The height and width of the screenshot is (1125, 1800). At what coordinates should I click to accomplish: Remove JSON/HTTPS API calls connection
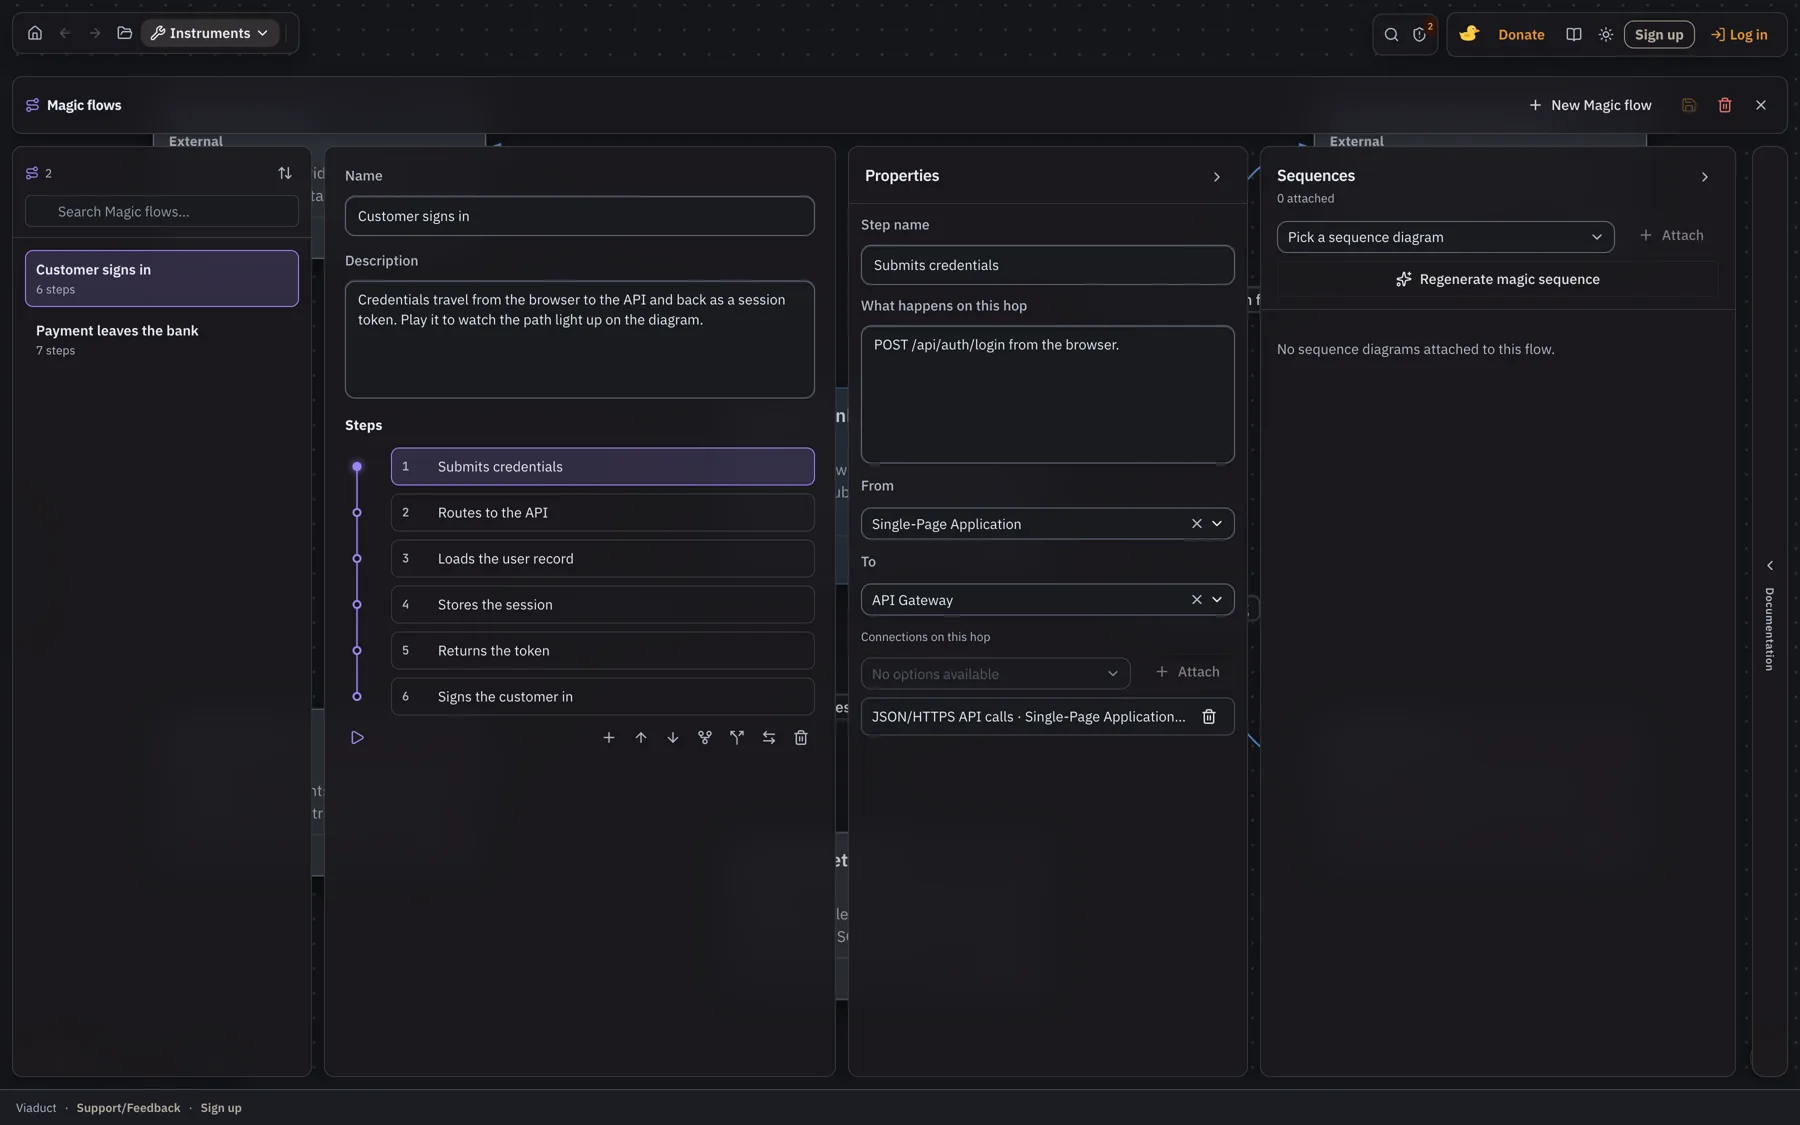point(1209,716)
